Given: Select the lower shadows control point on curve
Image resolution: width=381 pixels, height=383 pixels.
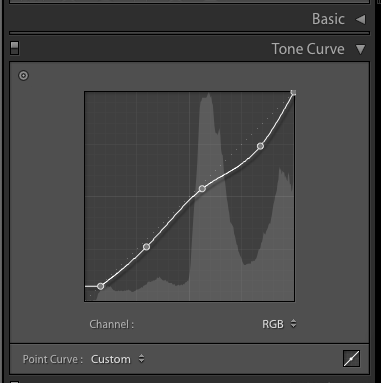Looking at the screenshot, I should [x=146, y=247].
